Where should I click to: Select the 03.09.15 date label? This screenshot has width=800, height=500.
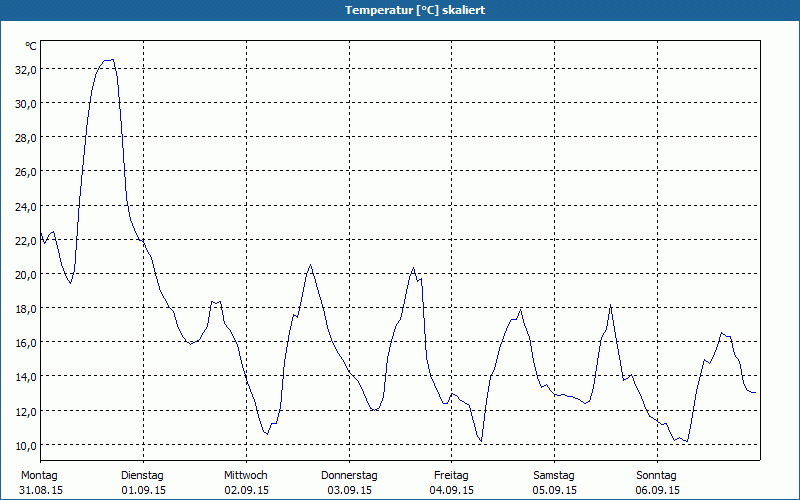pos(349,491)
